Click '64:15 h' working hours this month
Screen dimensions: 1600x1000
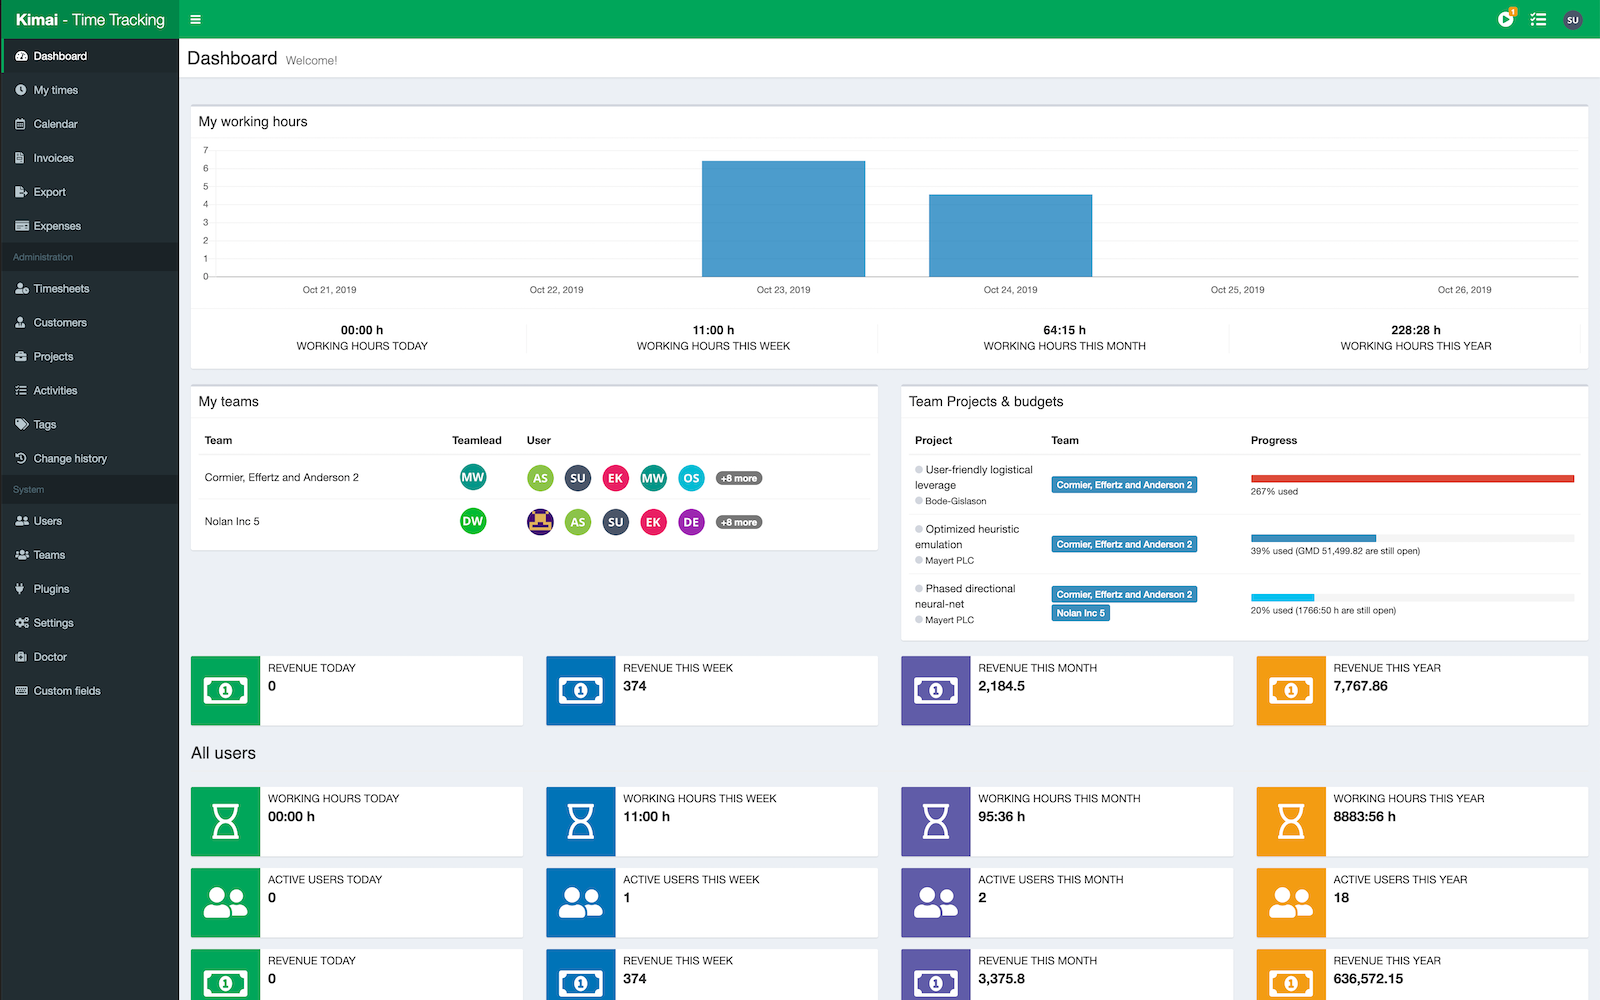click(1064, 330)
